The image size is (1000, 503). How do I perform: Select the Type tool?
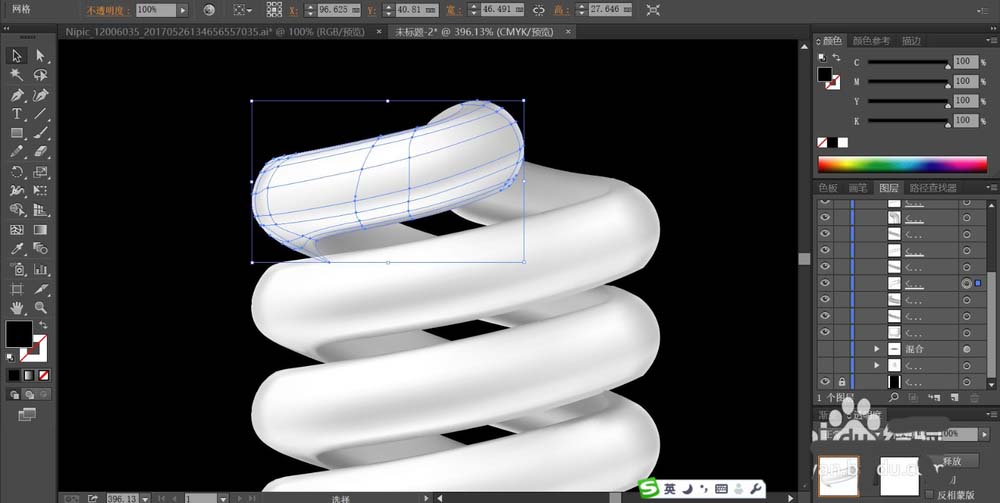pyautogui.click(x=17, y=114)
